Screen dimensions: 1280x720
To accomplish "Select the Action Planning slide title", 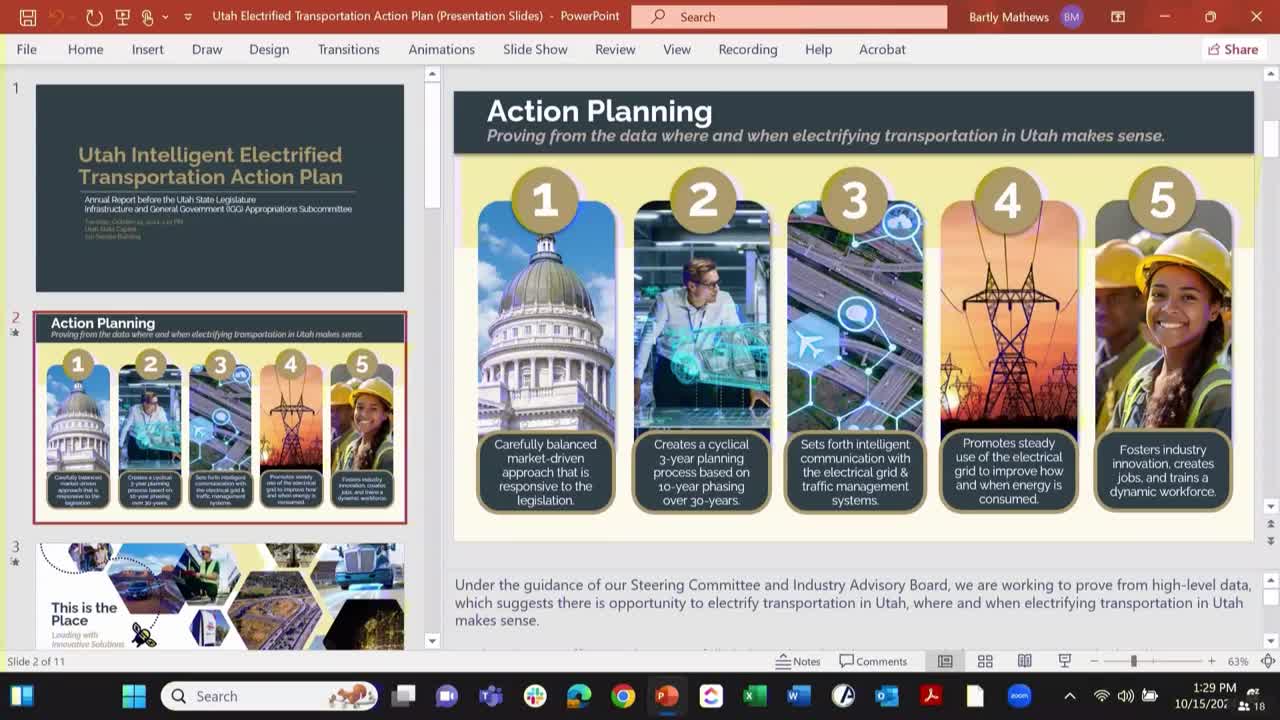I will coord(599,111).
